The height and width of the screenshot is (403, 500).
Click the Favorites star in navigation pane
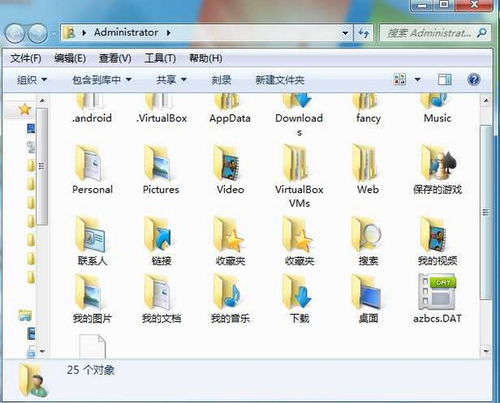click(25, 109)
